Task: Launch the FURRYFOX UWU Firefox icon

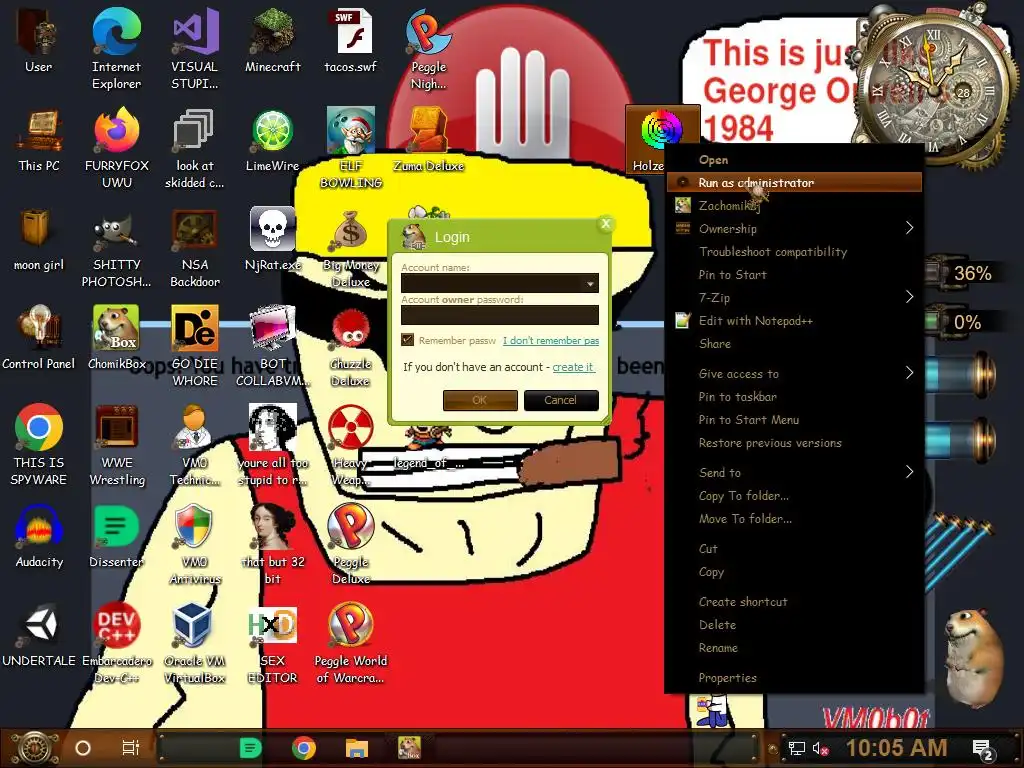Action: point(117,148)
